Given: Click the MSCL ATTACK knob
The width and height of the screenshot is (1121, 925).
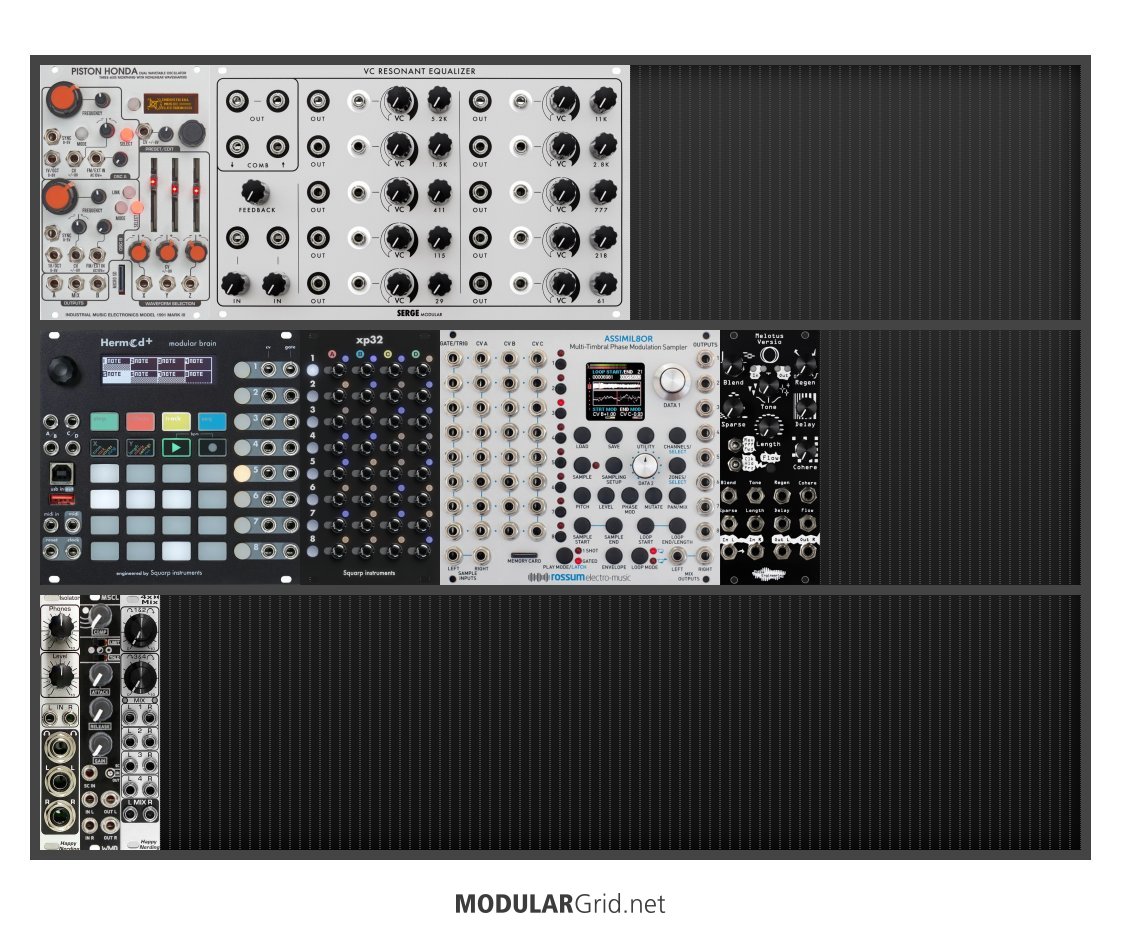Looking at the screenshot, I should tap(100, 674).
